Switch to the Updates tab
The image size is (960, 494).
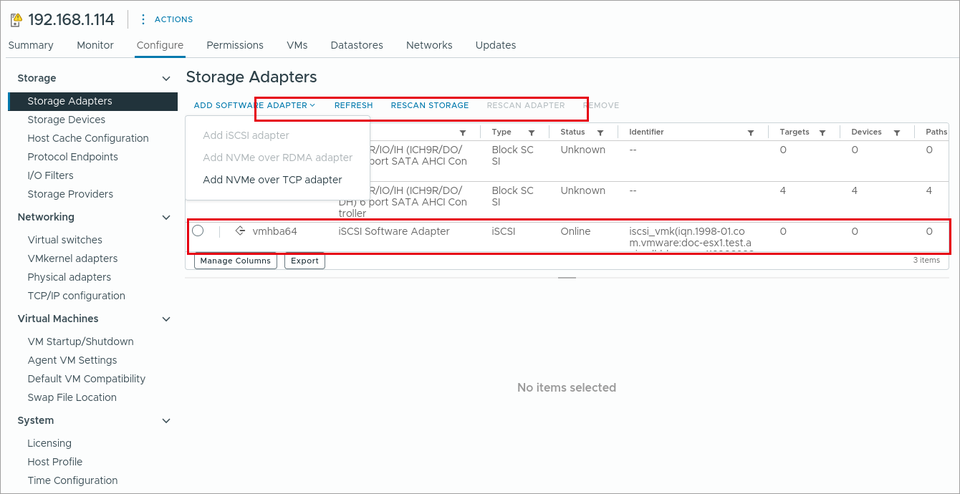tap(495, 45)
